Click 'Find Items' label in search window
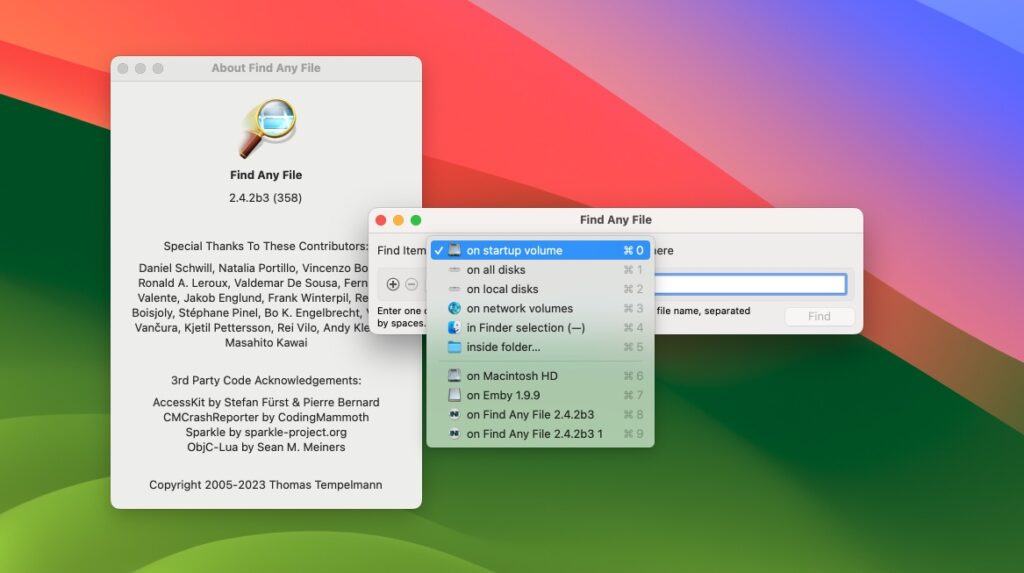This screenshot has height=573, width=1024. click(402, 250)
